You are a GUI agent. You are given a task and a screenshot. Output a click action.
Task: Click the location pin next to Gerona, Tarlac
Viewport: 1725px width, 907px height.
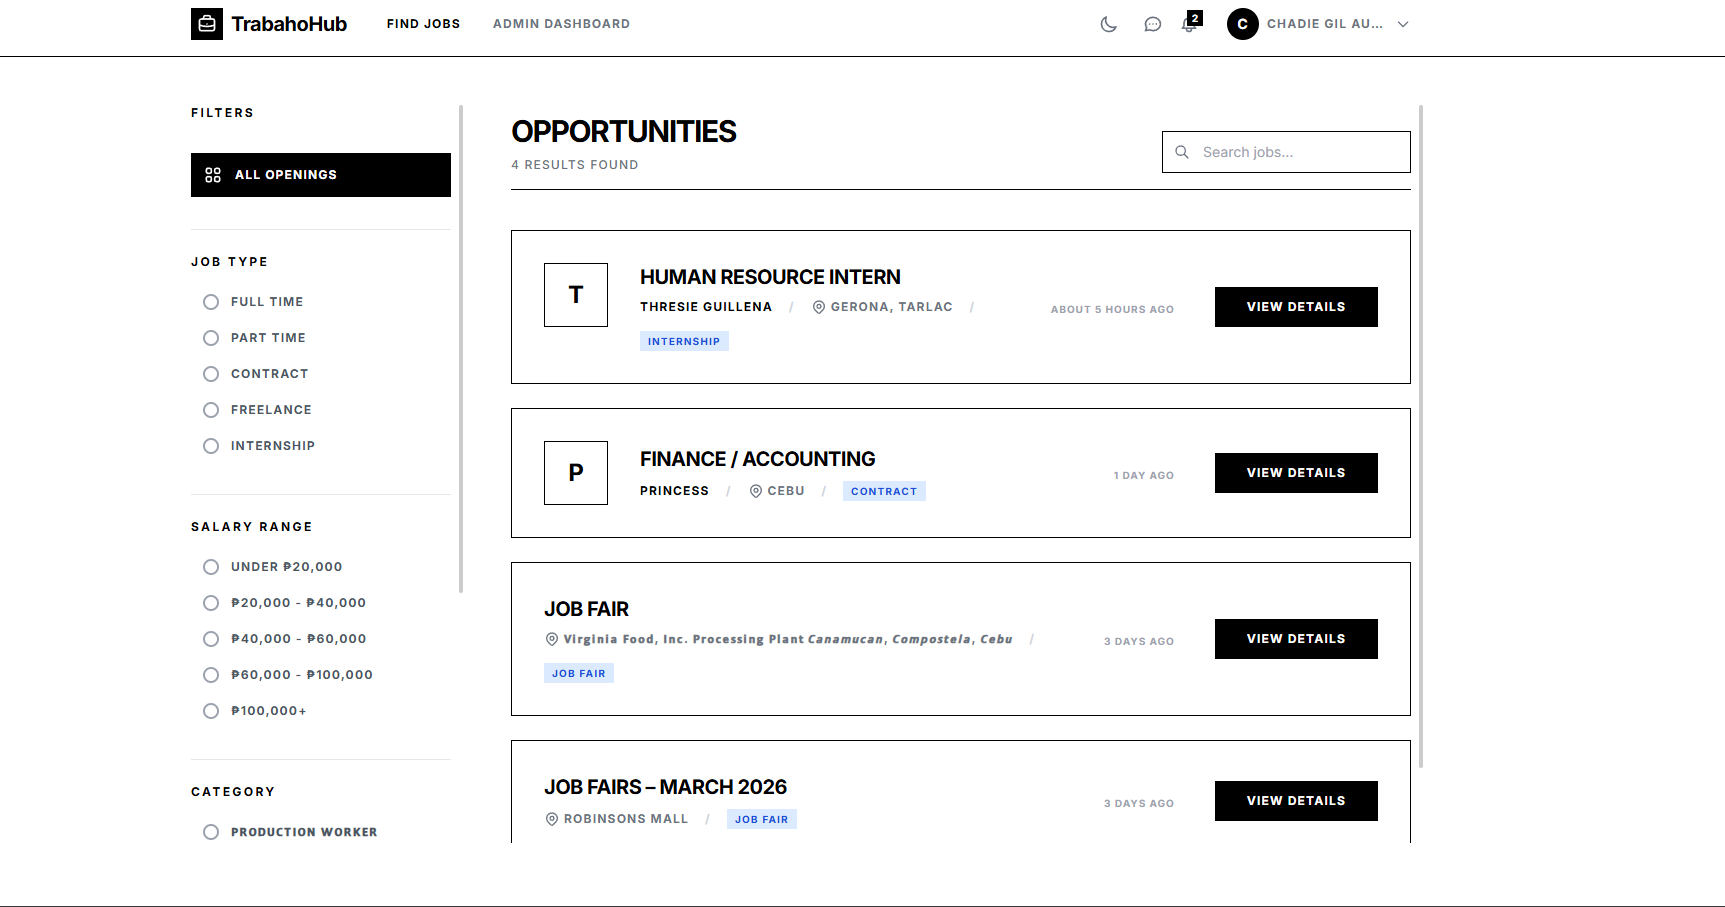pyautogui.click(x=819, y=306)
